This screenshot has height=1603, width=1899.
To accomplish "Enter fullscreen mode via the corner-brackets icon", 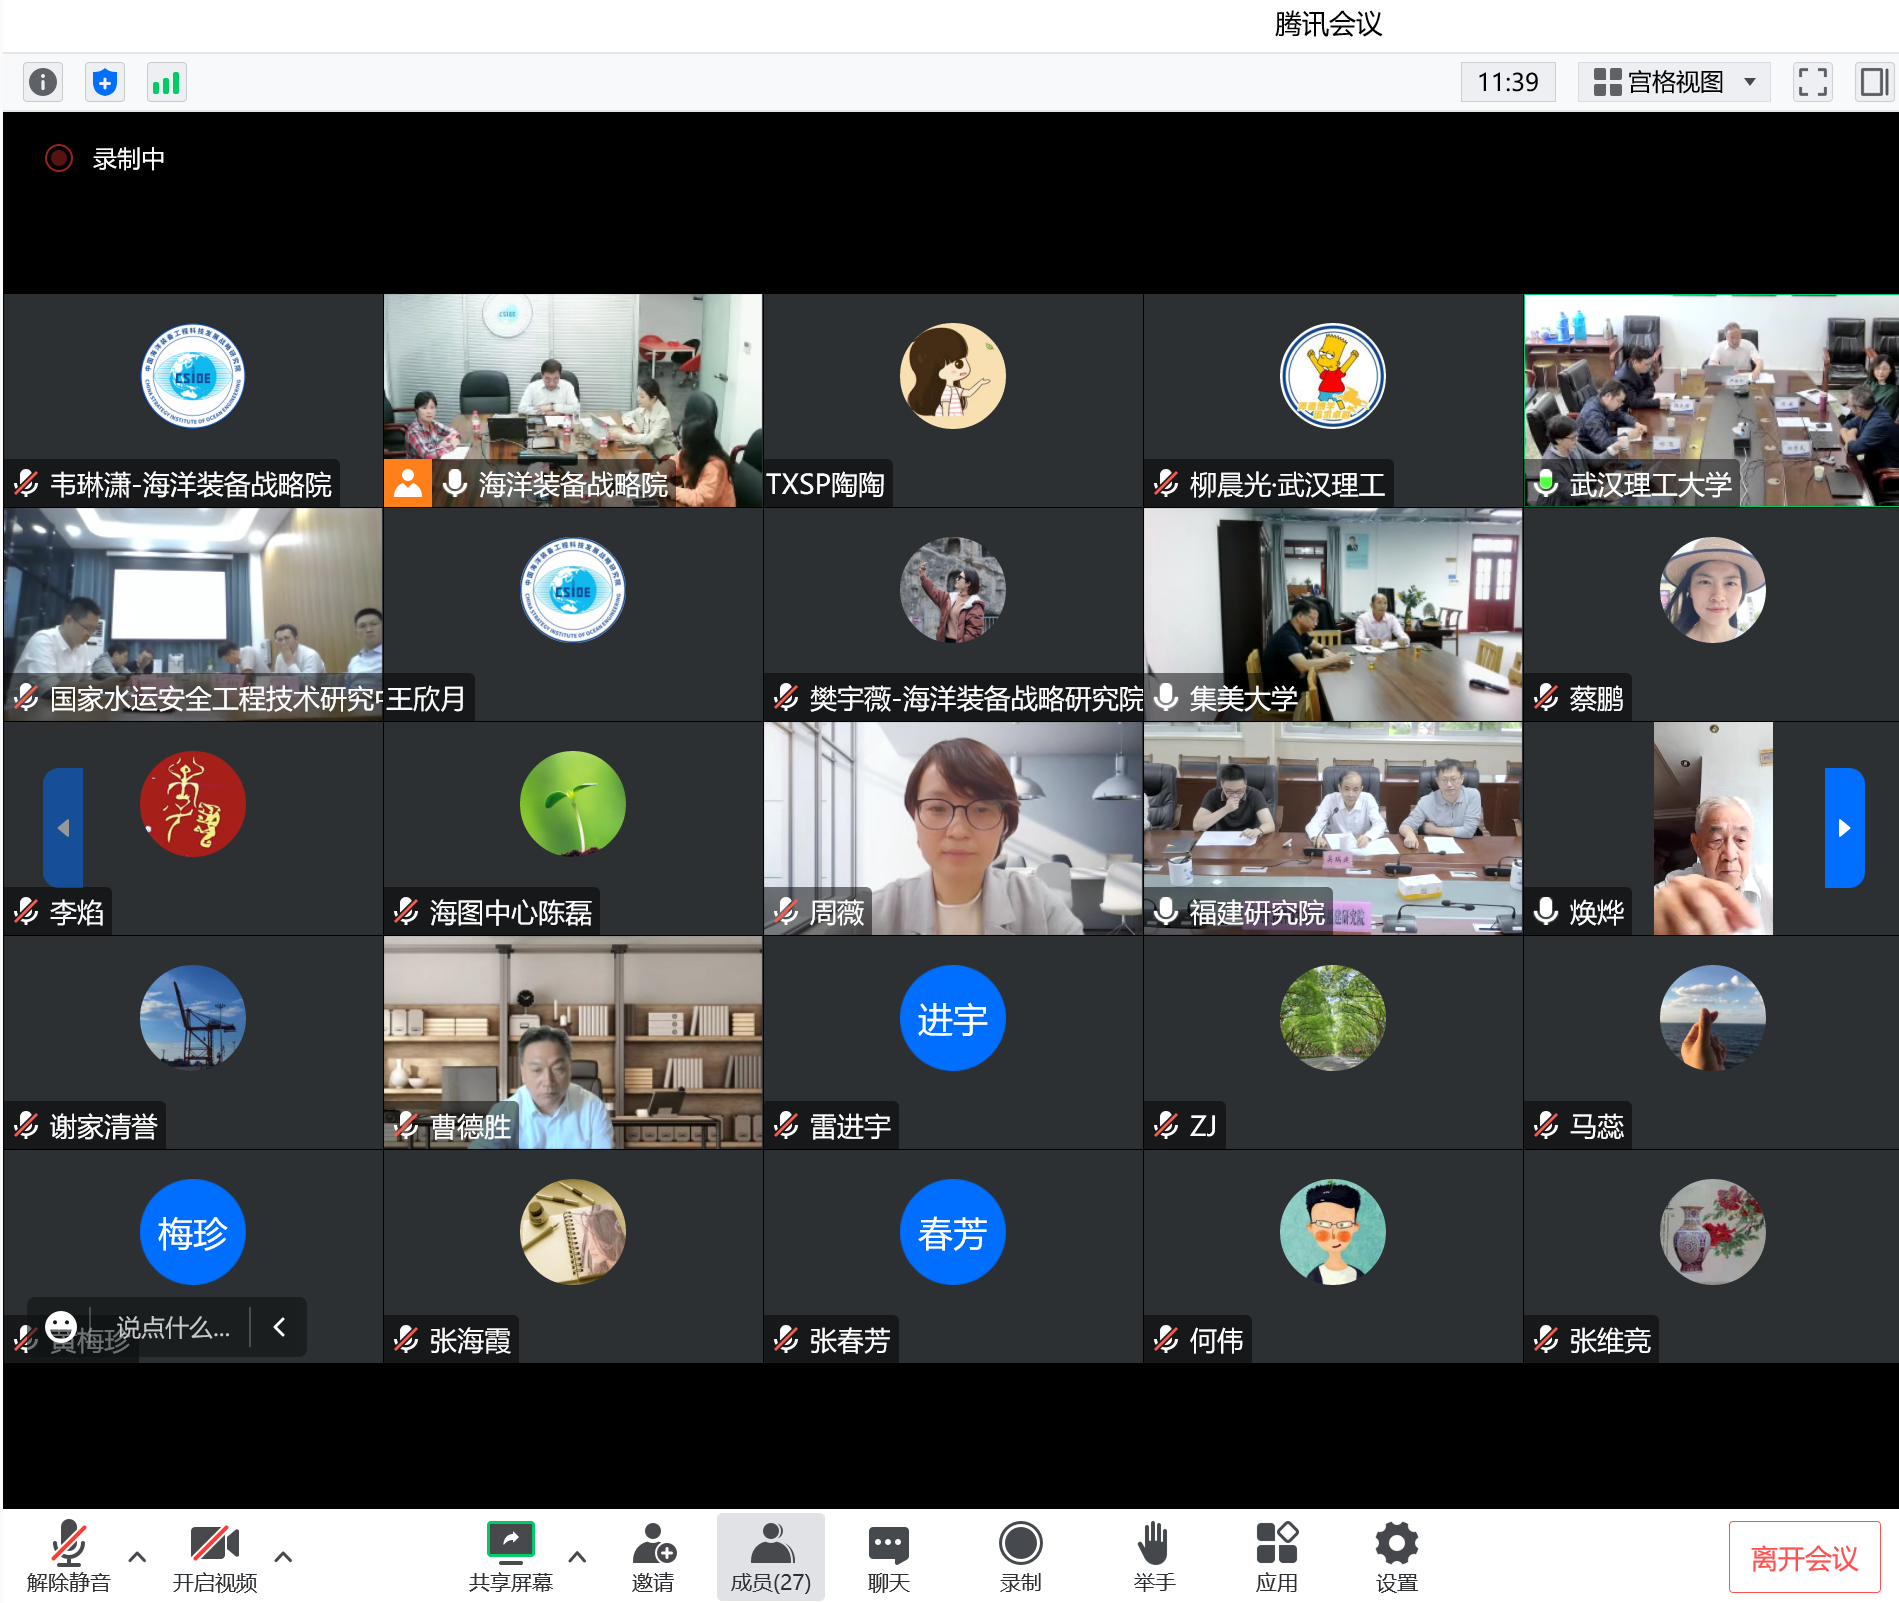I will (1812, 82).
